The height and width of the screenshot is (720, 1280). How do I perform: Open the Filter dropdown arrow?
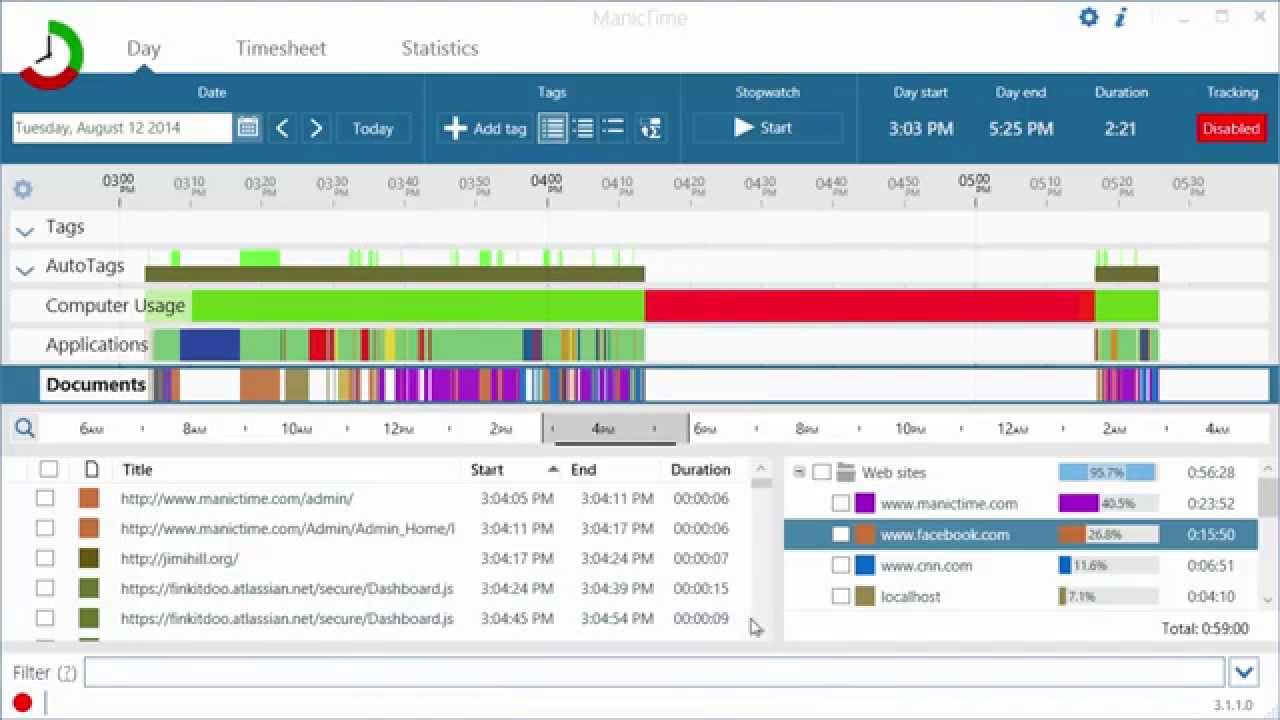pos(1245,672)
